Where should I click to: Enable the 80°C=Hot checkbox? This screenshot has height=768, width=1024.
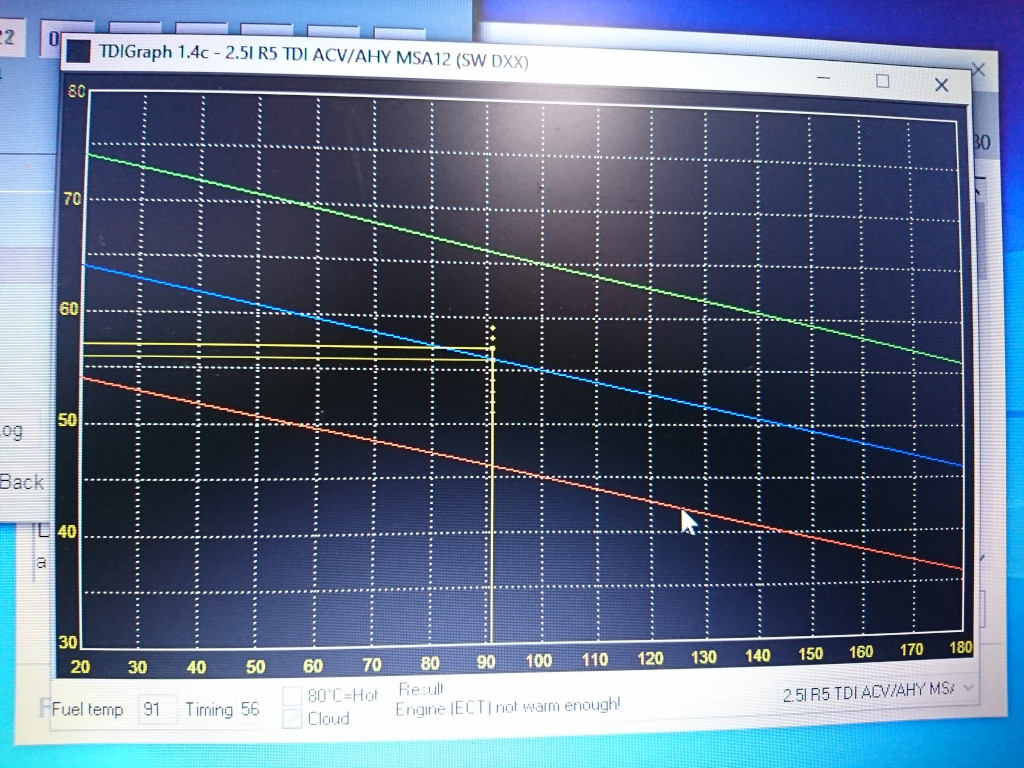point(291,695)
